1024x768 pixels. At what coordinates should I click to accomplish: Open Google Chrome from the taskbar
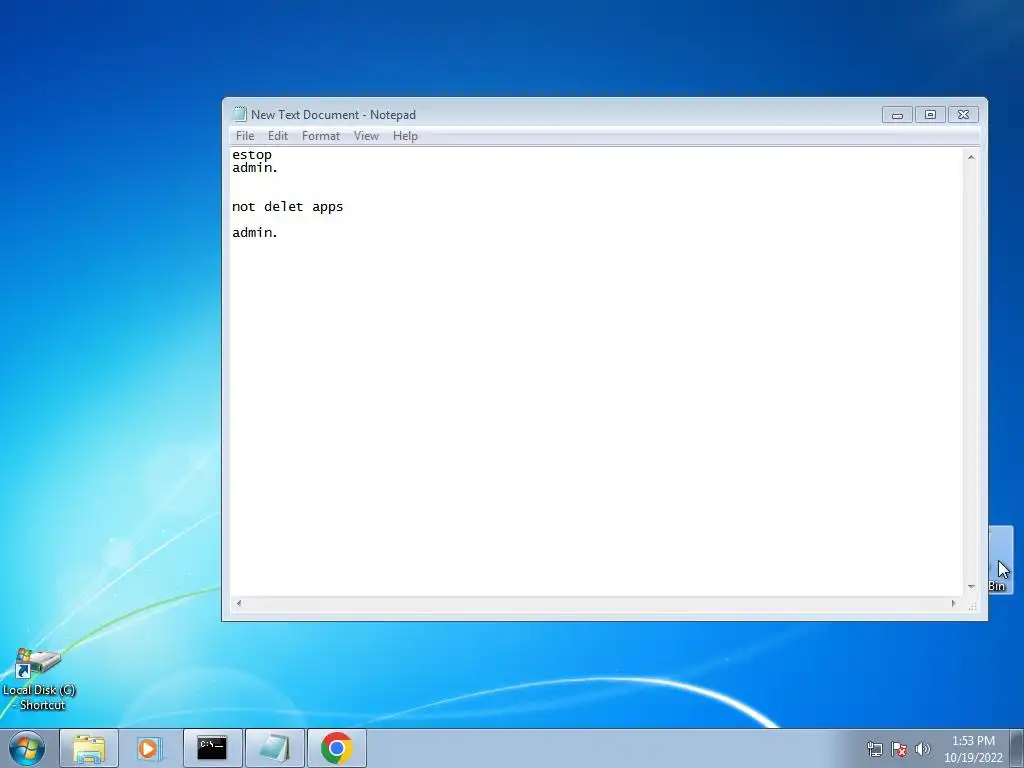tap(336, 748)
